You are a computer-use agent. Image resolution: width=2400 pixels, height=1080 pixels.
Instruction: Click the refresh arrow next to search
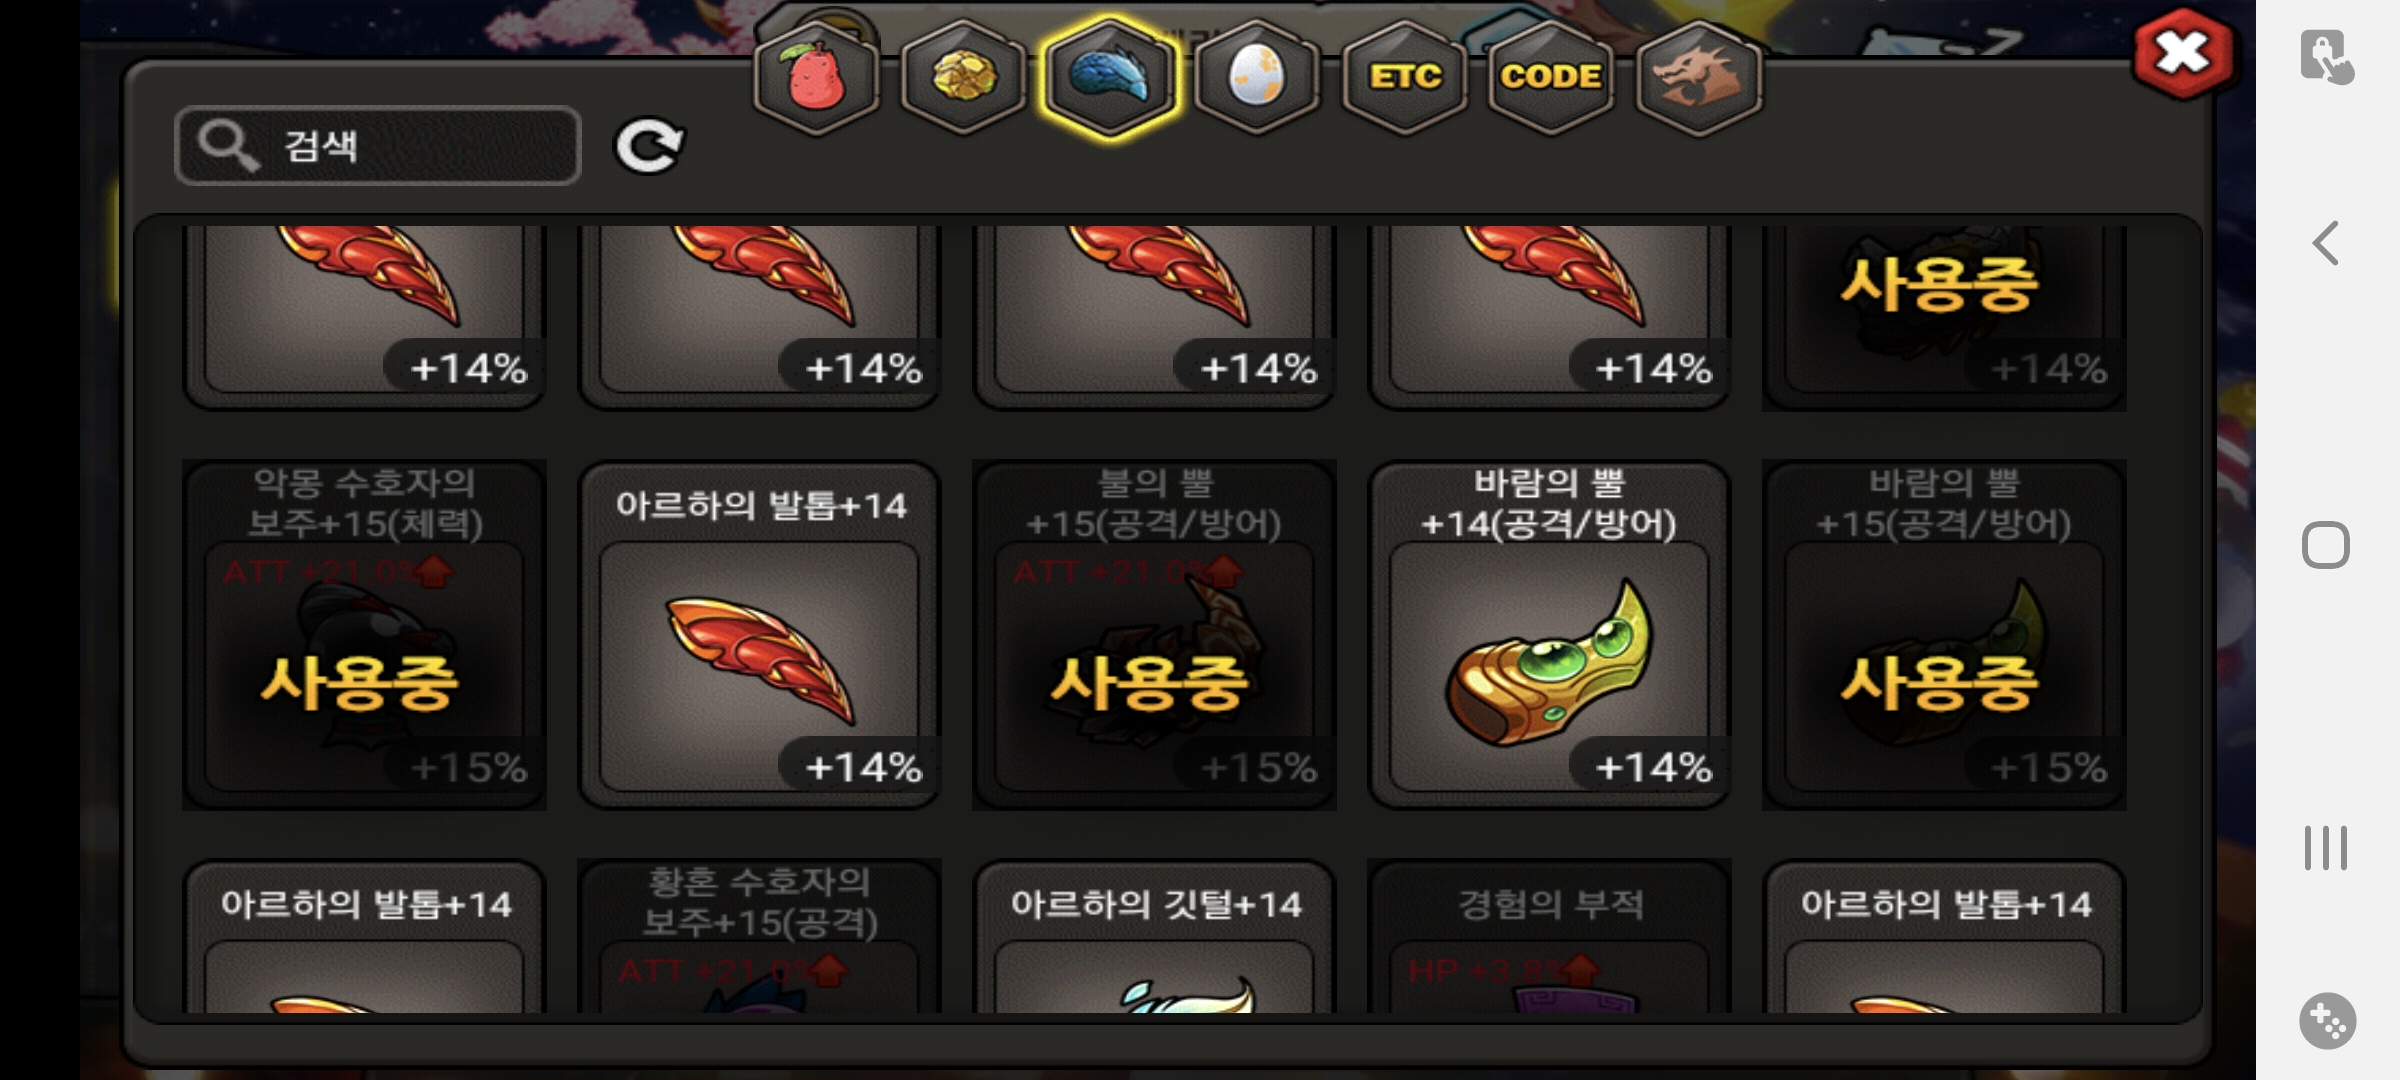(649, 146)
